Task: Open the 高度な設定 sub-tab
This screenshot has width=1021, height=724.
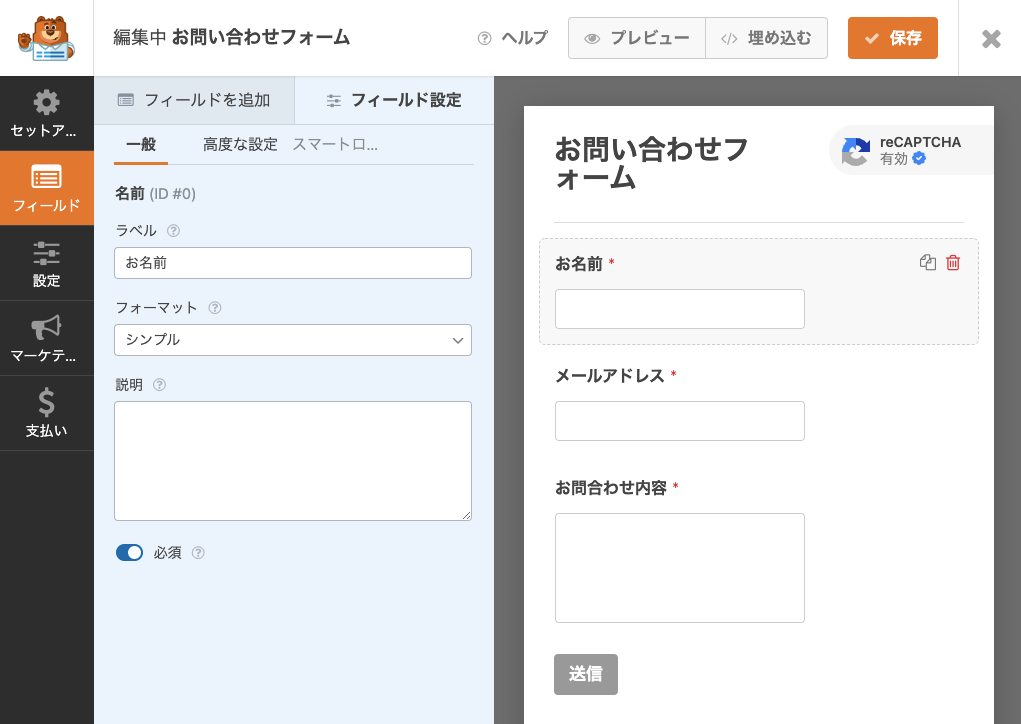Action: tap(240, 145)
